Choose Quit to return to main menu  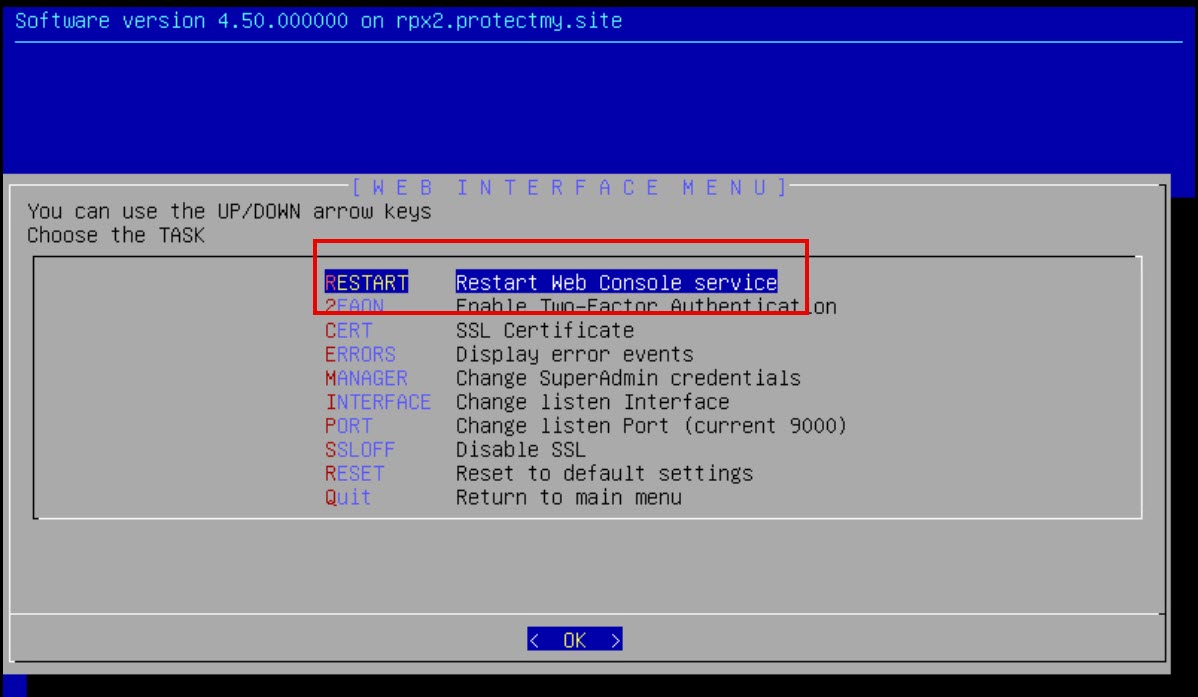click(348, 498)
